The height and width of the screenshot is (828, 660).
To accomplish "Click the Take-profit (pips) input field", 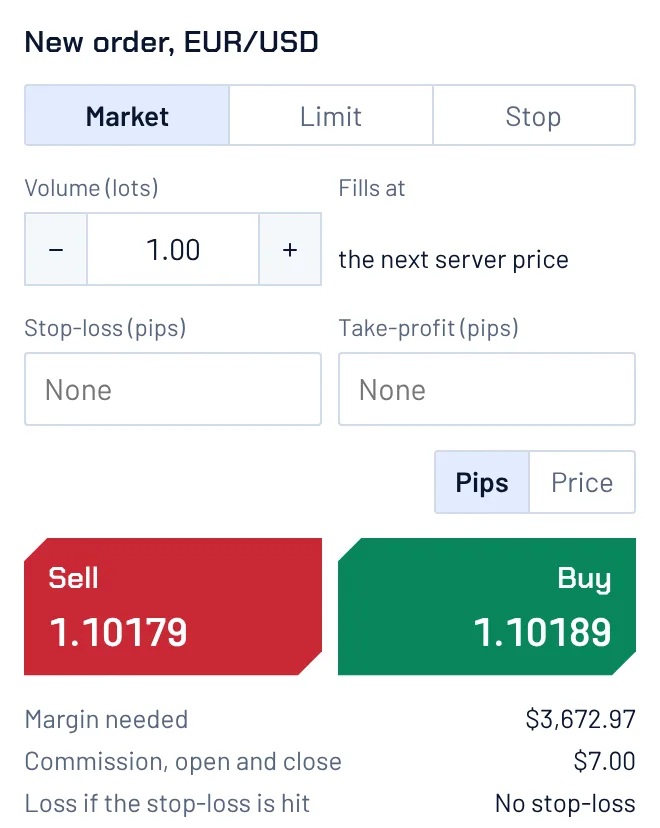I will coord(487,389).
